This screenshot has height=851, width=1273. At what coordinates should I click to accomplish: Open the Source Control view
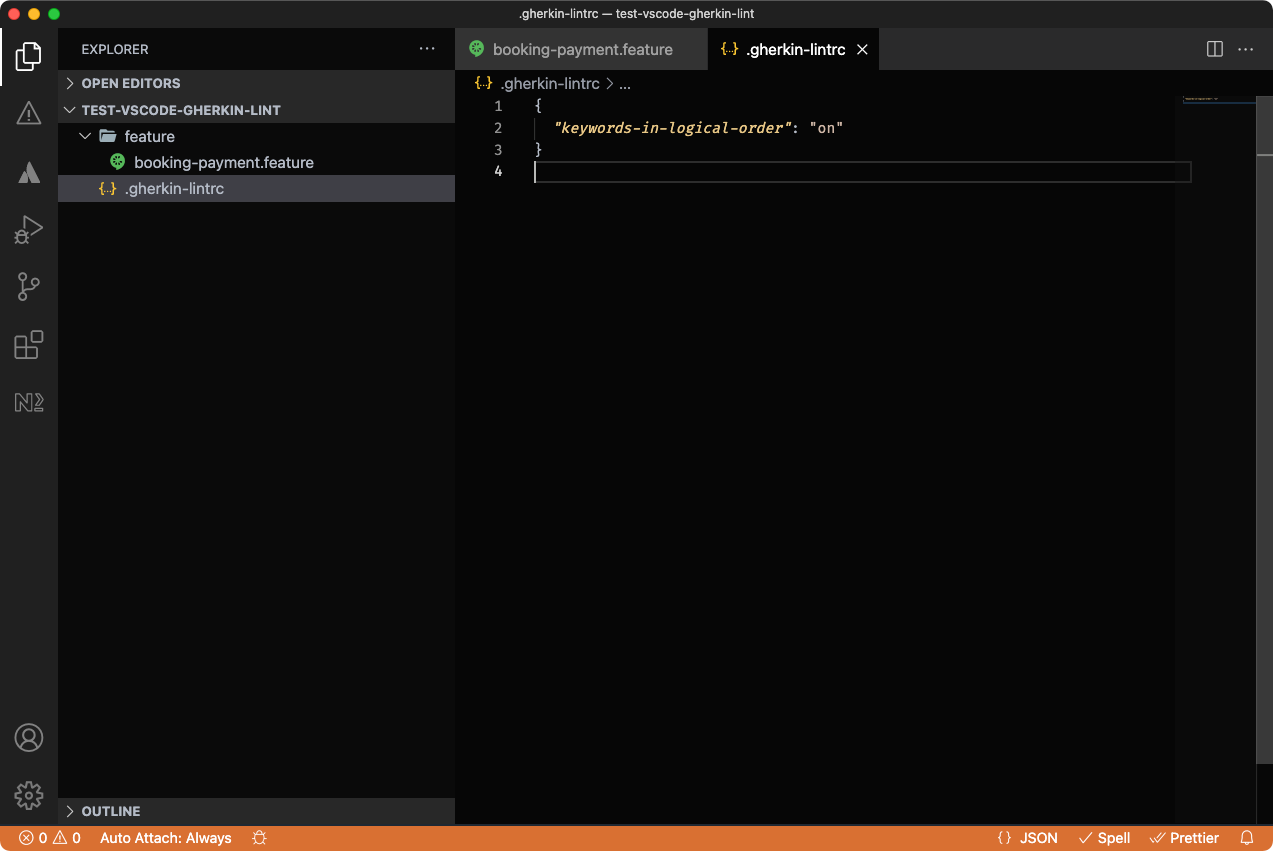point(28,287)
